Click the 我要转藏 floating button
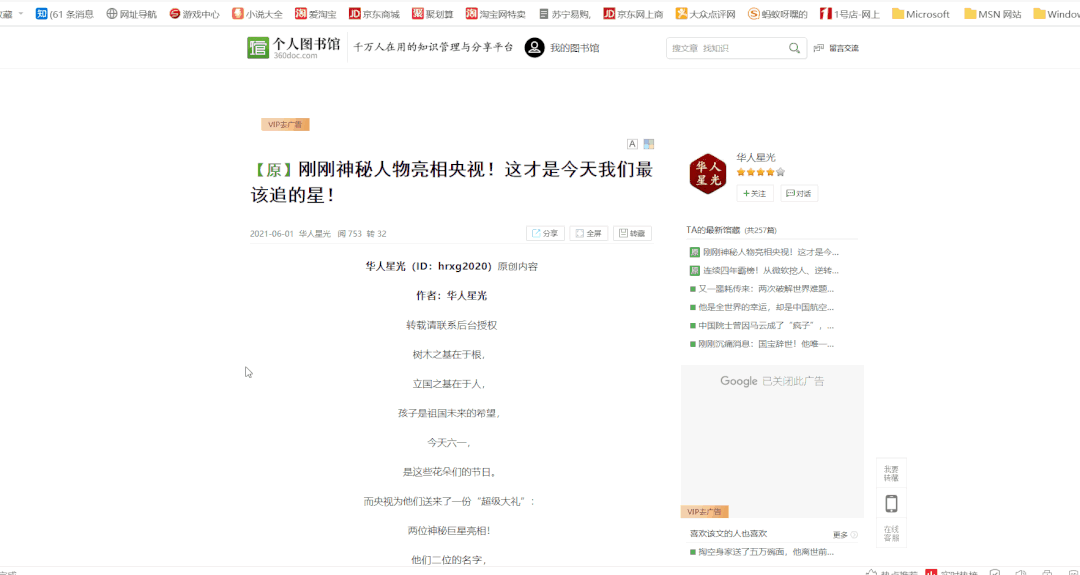The width and height of the screenshot is (1080, 575). (891, 473)
